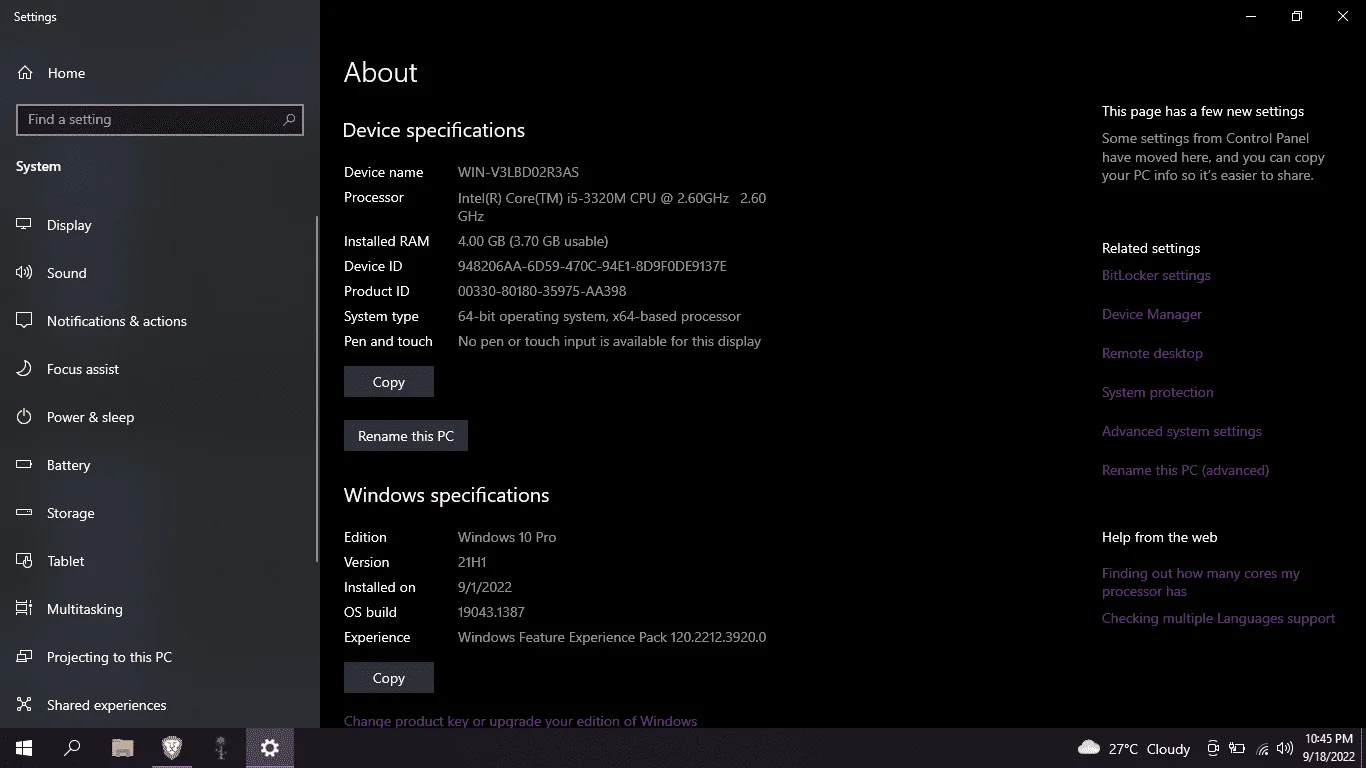Open the System protection link
The width and height of the screenshot is (1366, 768).
pyautogui.click(x=1158, y=392)
